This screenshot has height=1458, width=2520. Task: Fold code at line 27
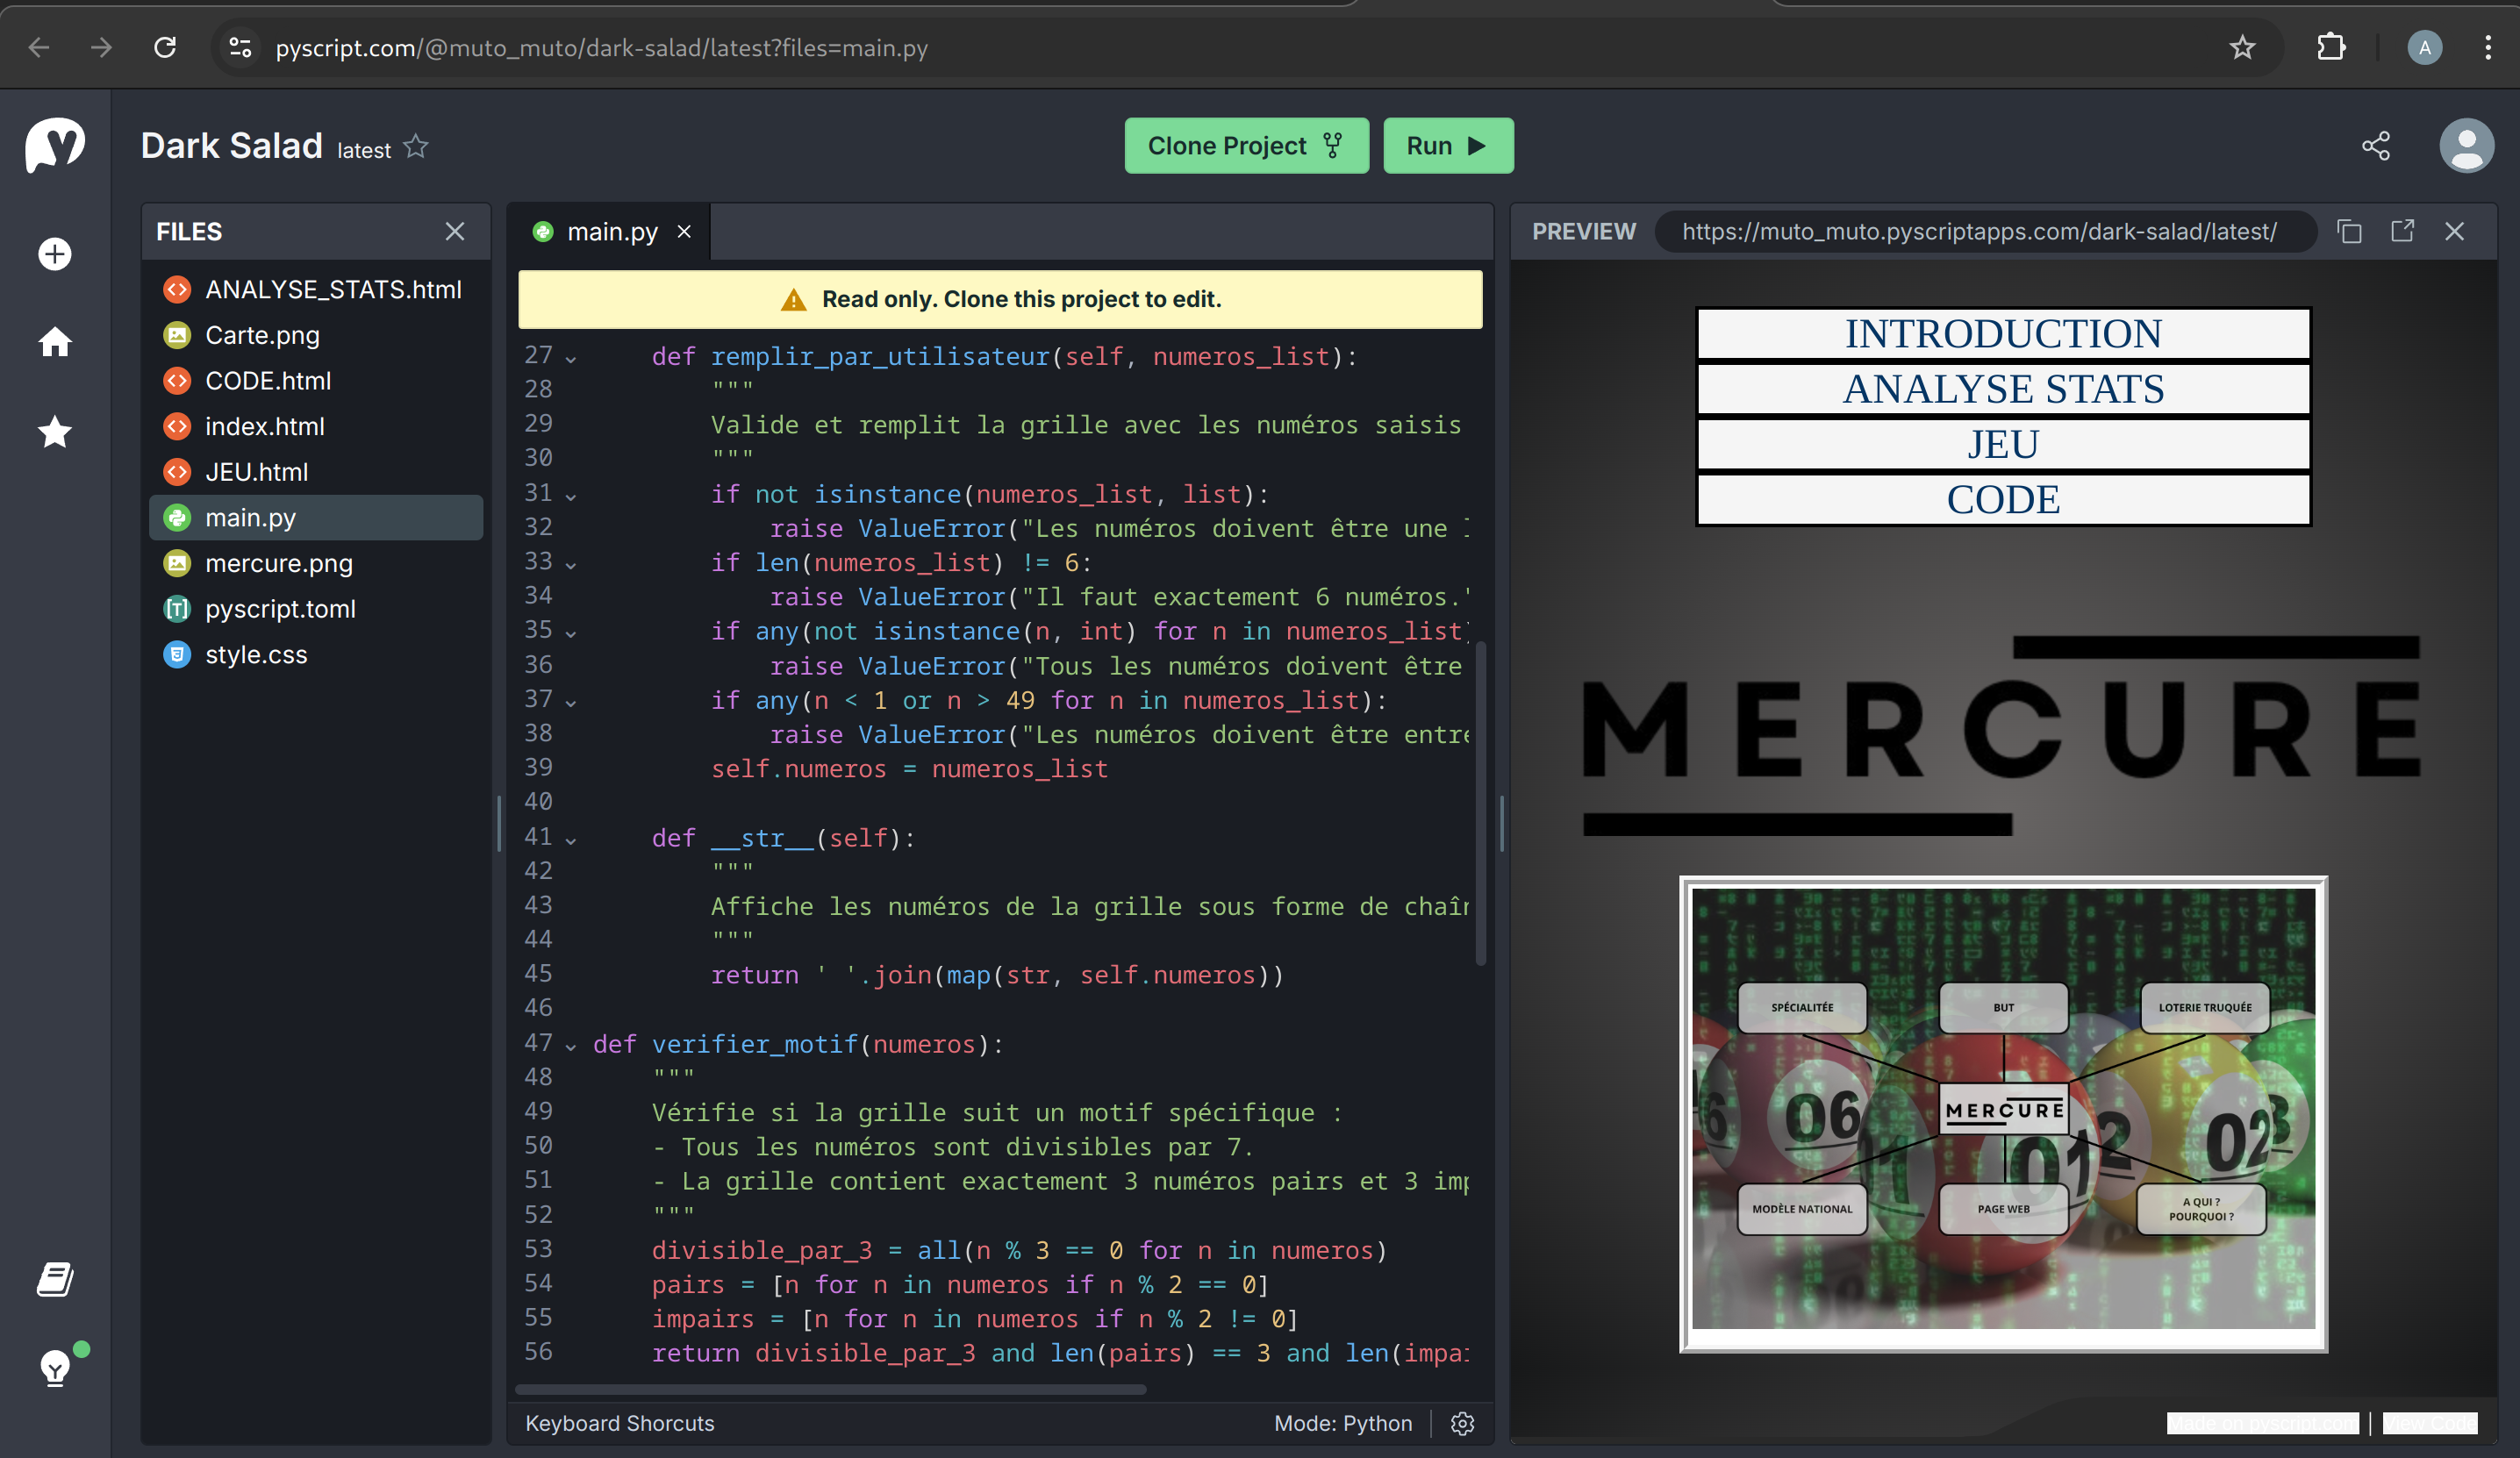tap(571, 358)
